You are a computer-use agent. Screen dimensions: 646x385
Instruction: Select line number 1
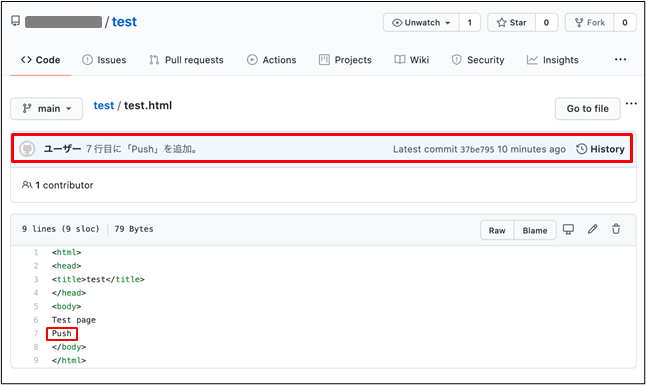[36, 252]
